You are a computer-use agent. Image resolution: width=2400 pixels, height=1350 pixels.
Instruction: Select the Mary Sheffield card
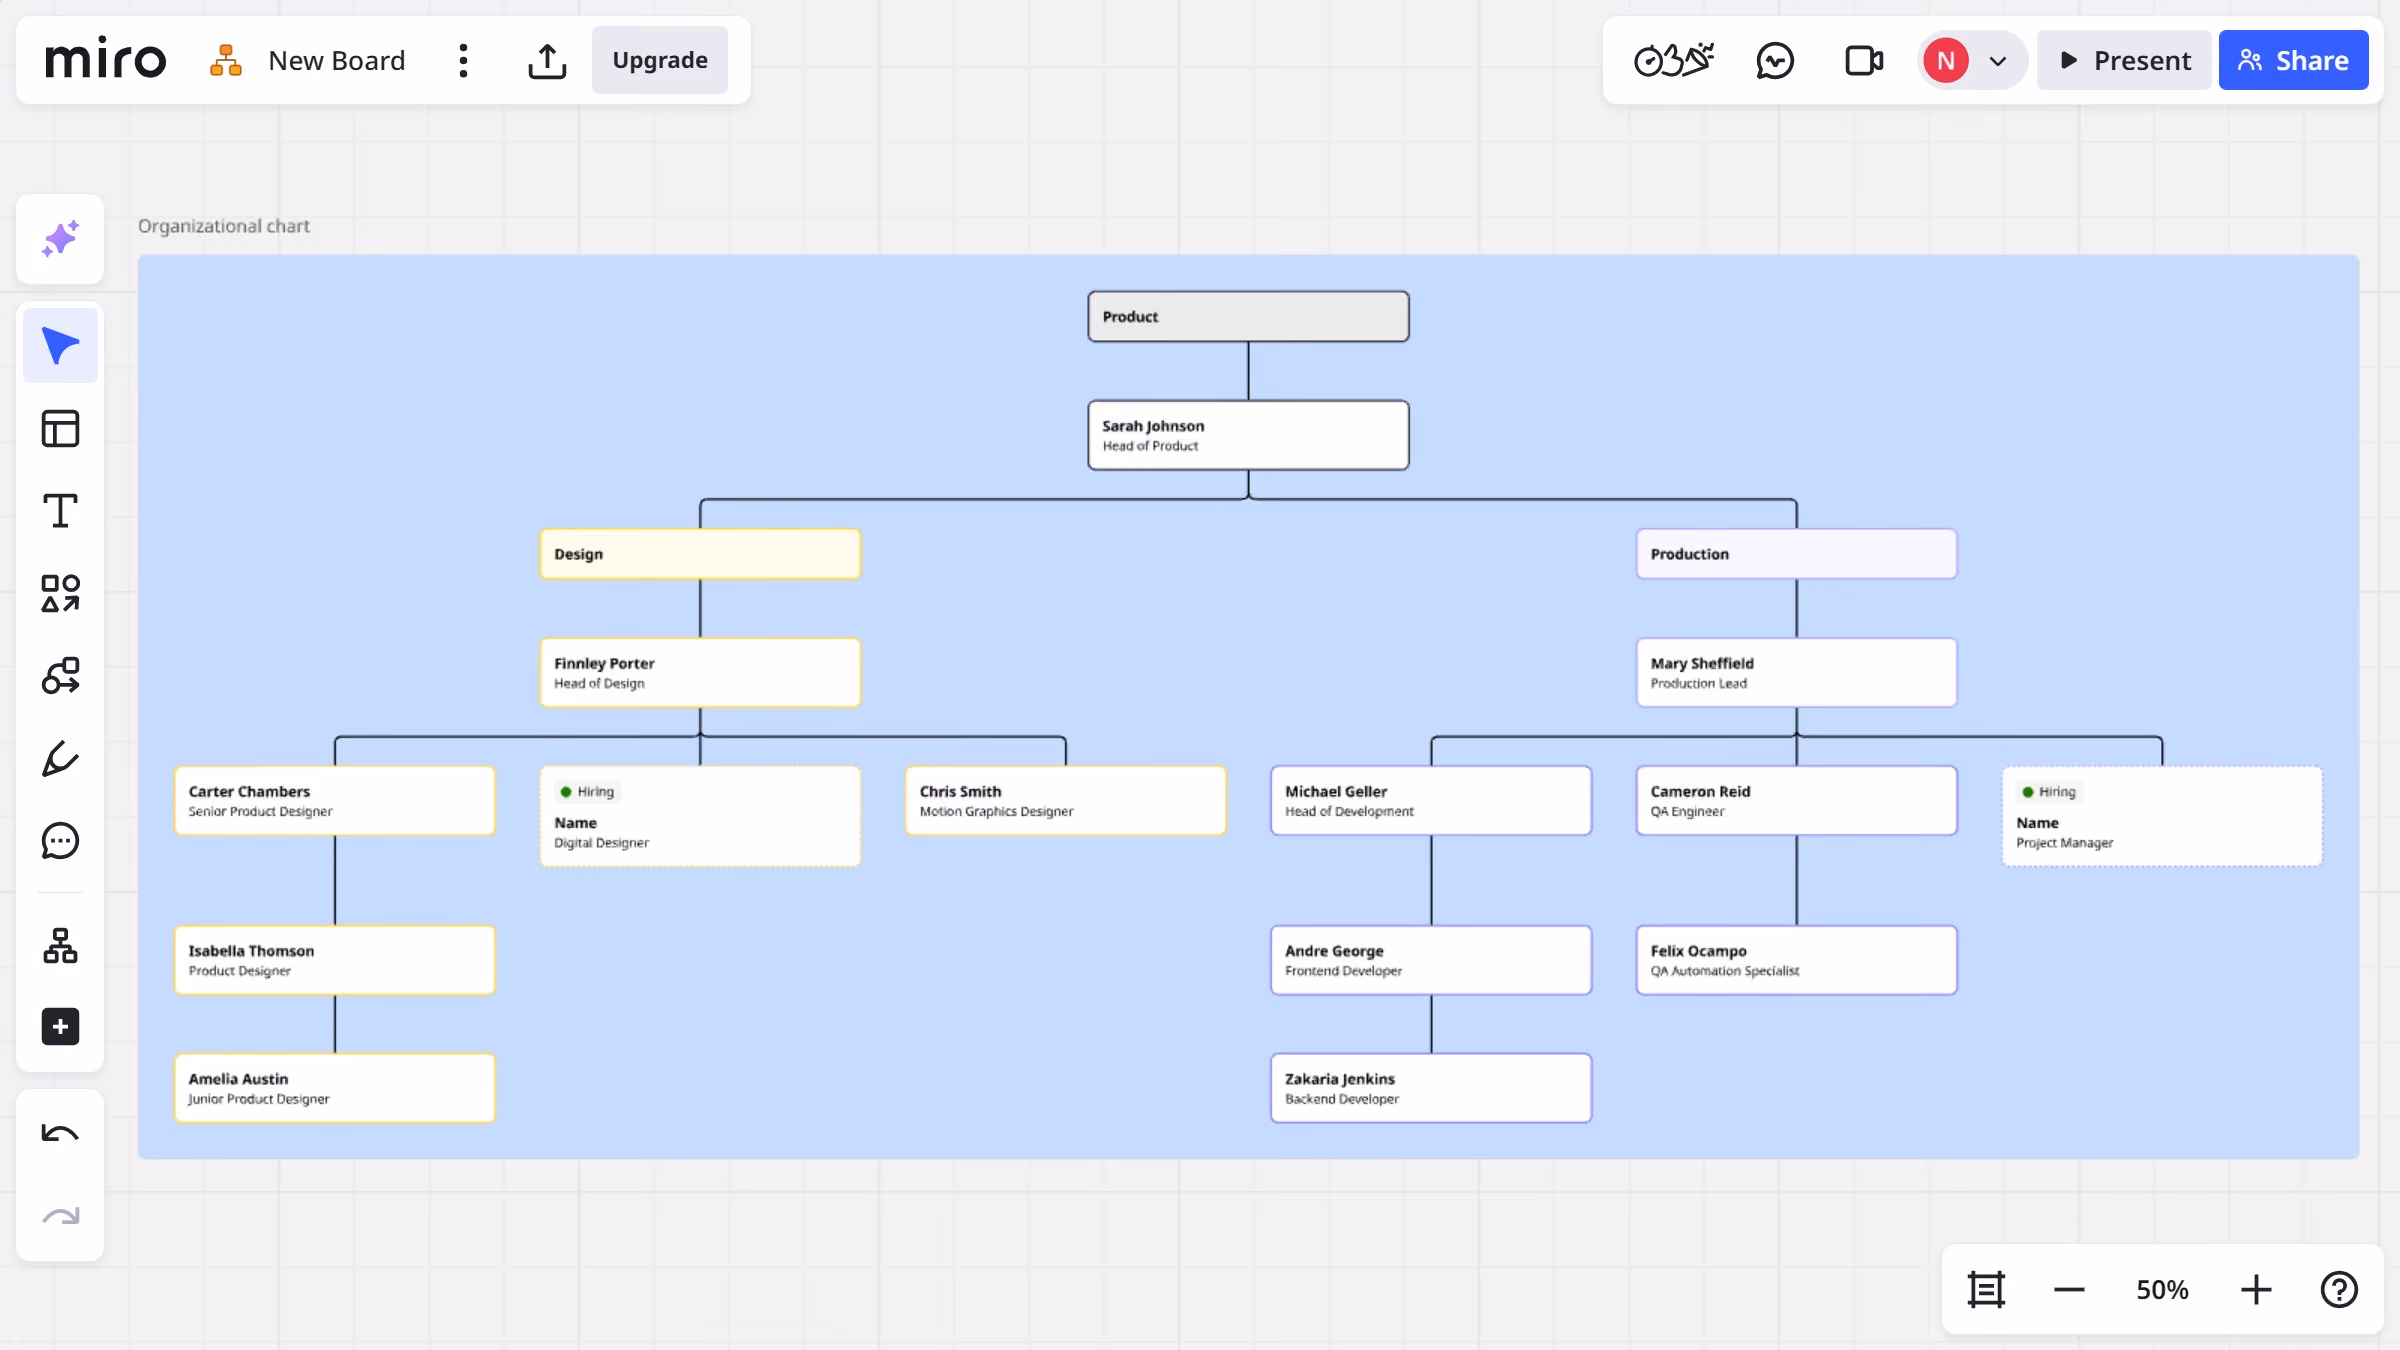(1796, 673)
